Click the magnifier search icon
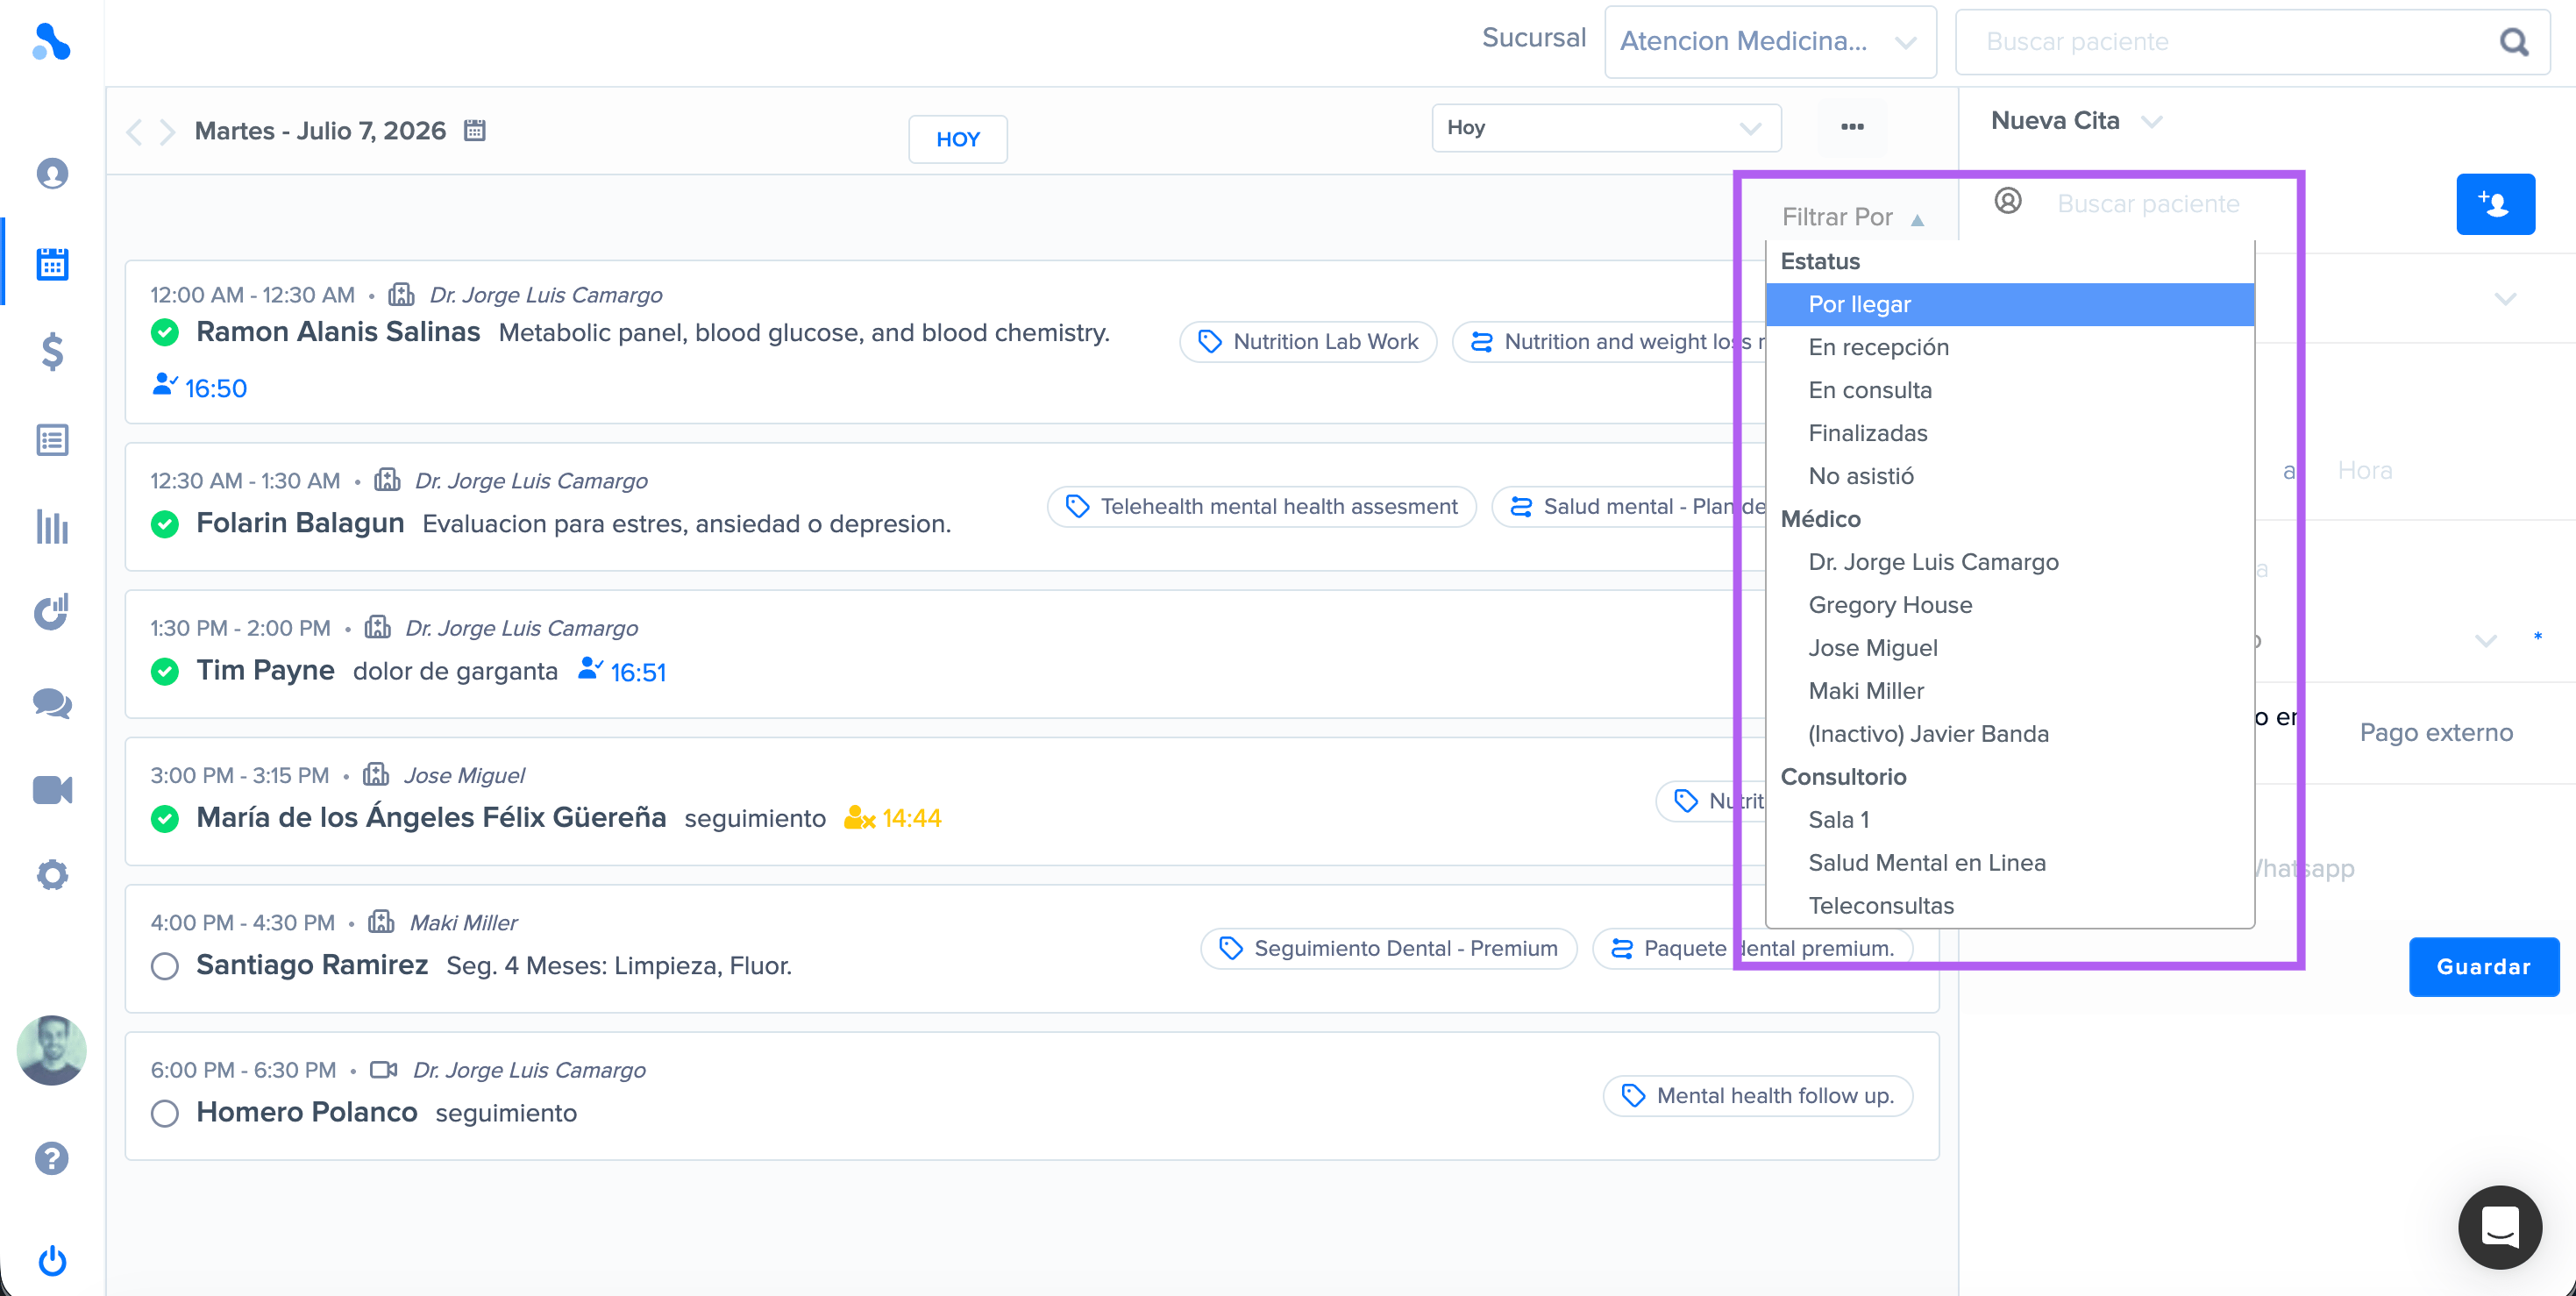2576x1296 pixels. point(2513,42)
